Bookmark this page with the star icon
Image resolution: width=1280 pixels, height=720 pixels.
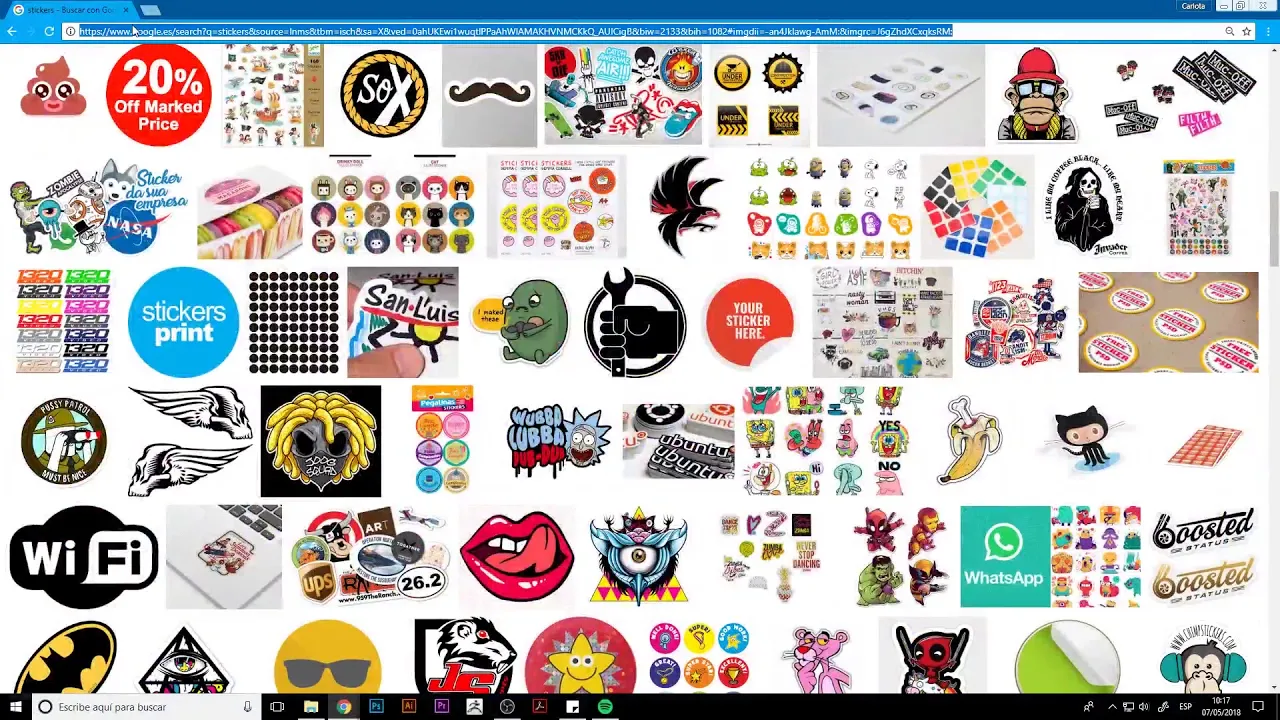point(1246,31)
